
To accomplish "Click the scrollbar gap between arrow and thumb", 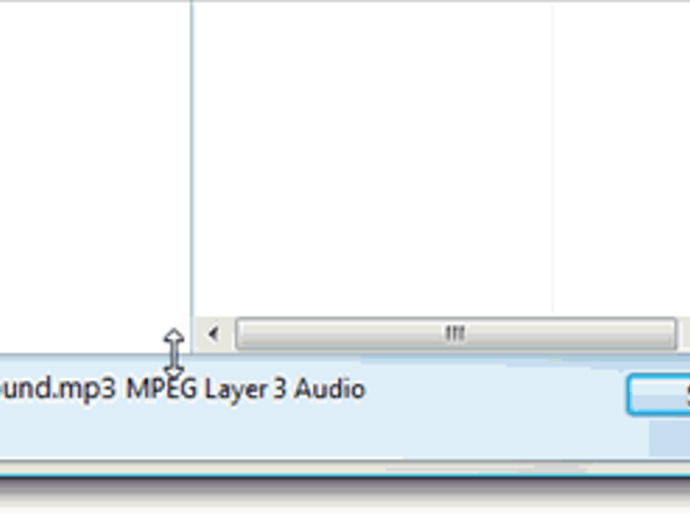I will (228, 334).
